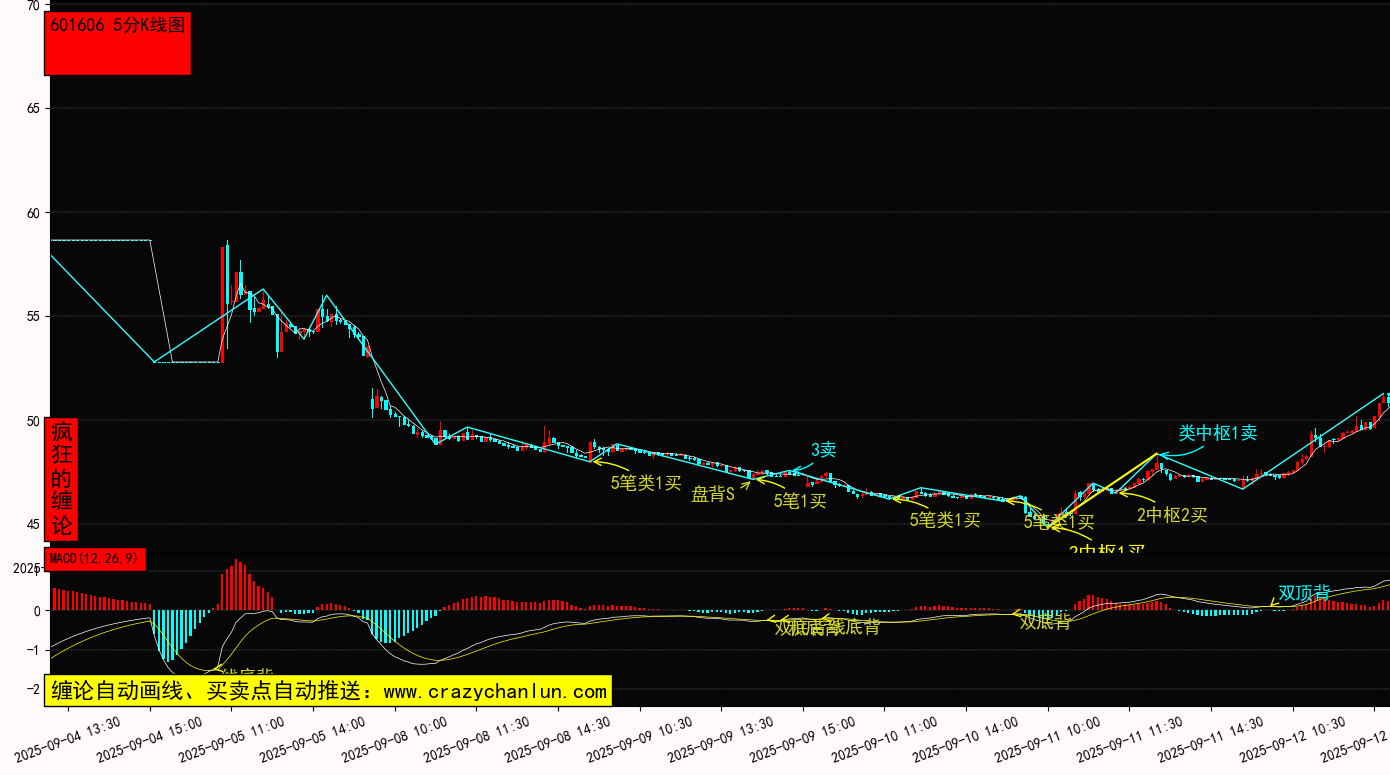This screenshot has width=1390, height=775.
Task: Click the 2025-09-12 10:30 time label
Action: [x=1291, y=738]
